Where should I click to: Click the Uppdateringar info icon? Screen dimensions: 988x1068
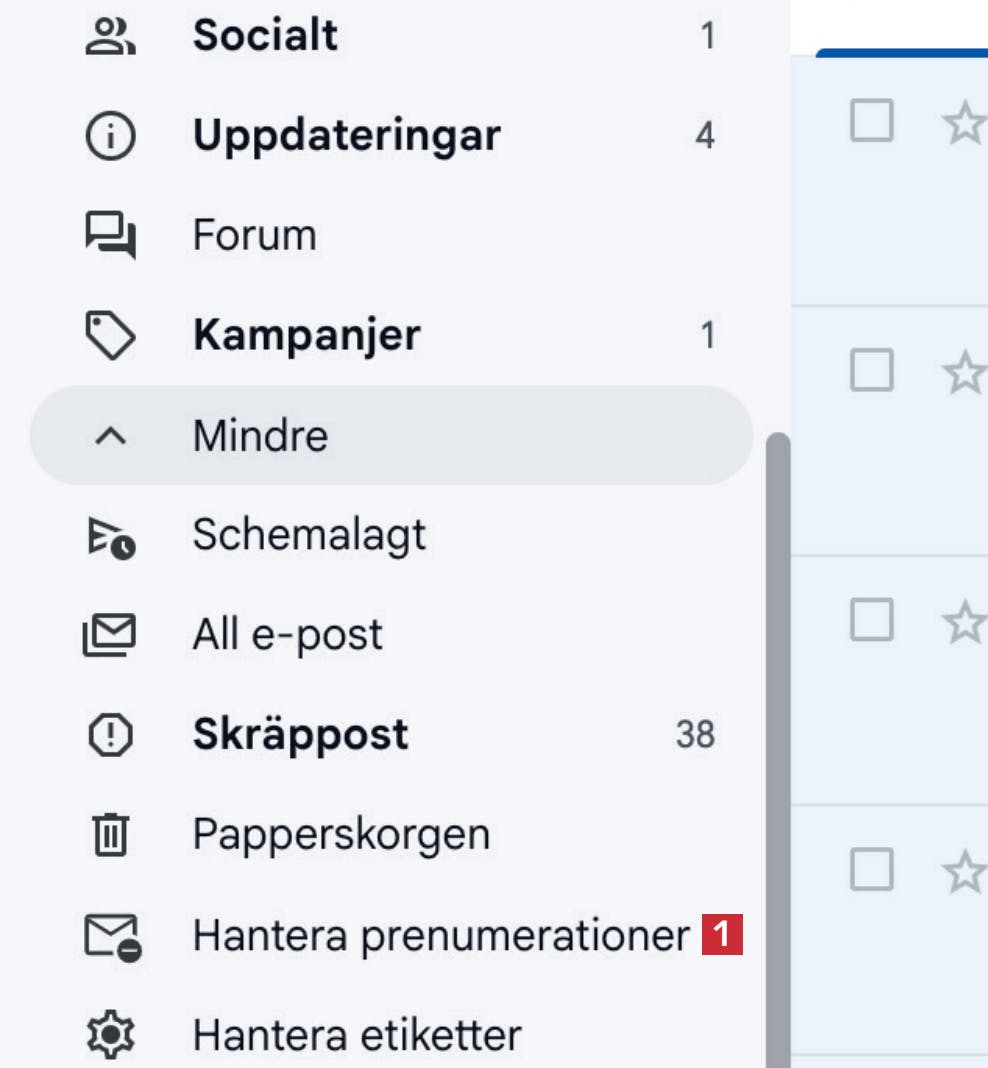[110, 136]
